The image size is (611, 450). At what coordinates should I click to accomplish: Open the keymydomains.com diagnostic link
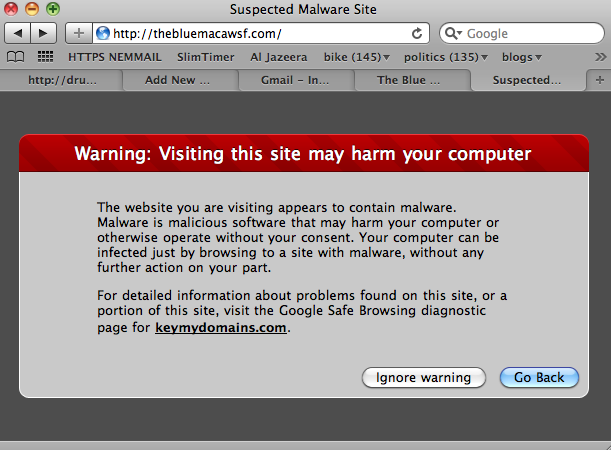pos(221,328)
